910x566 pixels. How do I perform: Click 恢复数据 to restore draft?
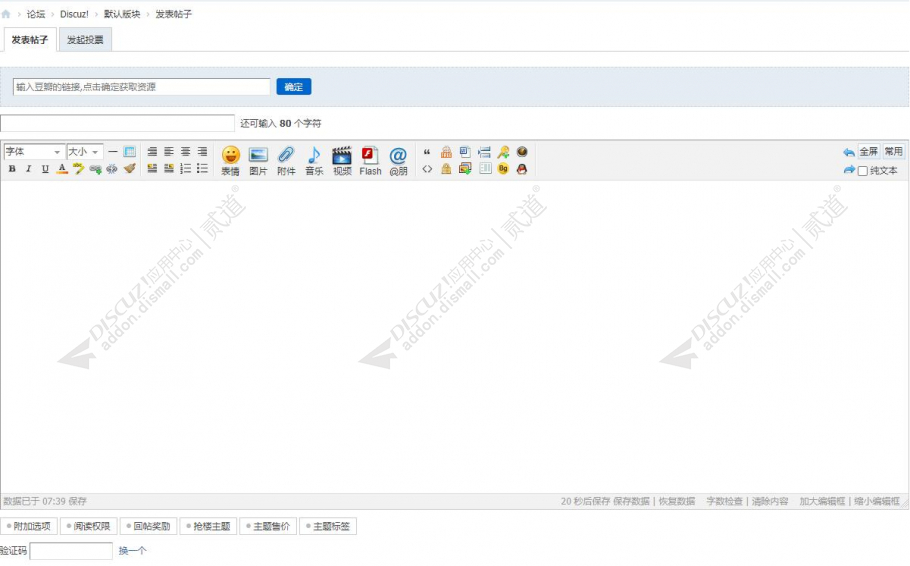coord(677,502)
